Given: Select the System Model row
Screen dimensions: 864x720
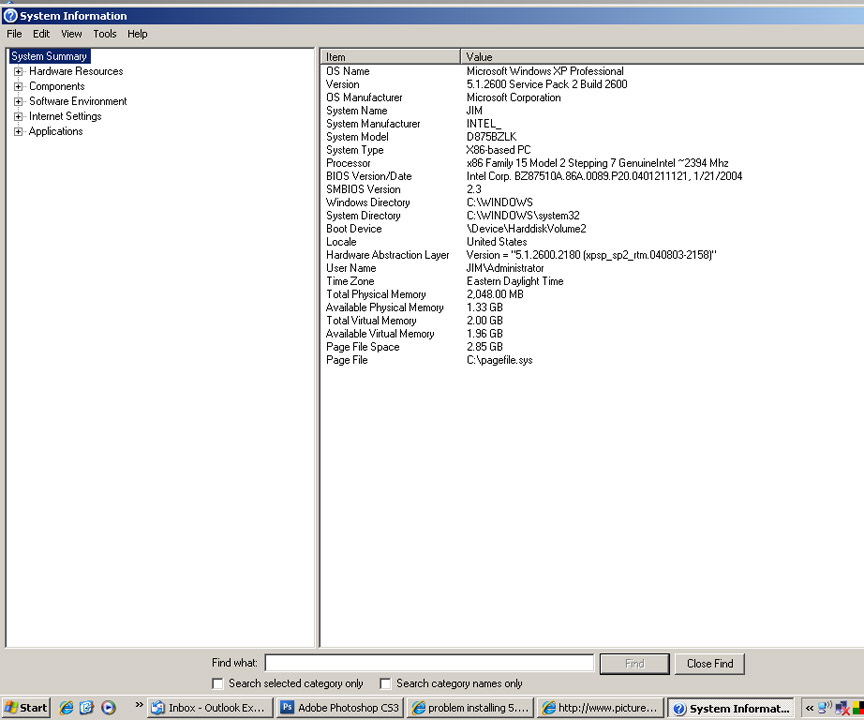Looking at the screenshot, I should [x=592, y=137].
